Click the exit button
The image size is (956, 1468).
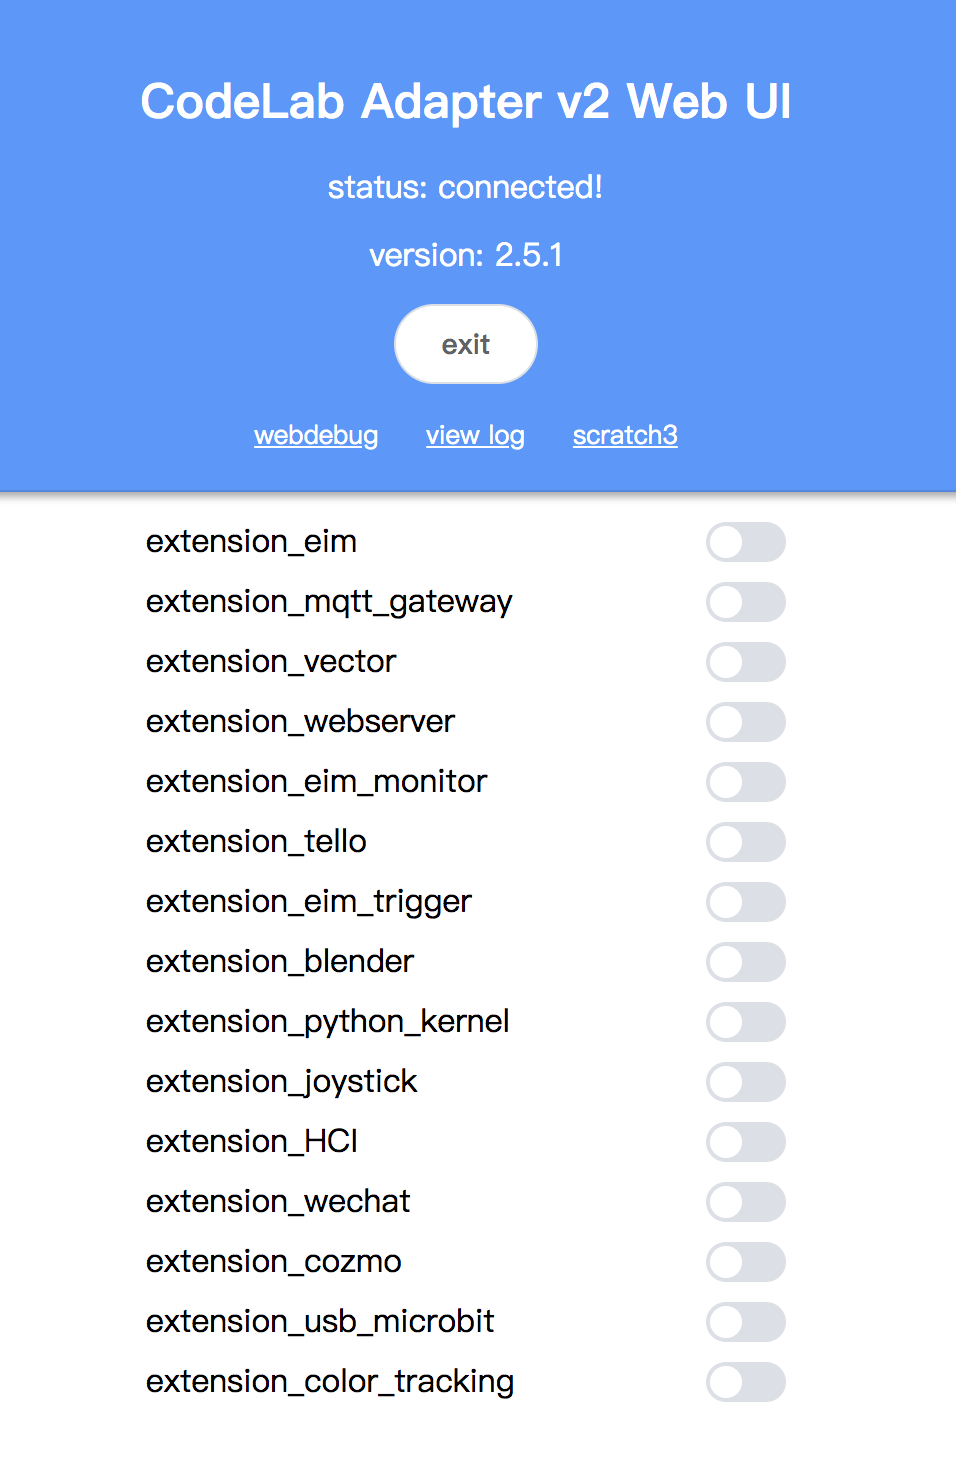(466, 344)
